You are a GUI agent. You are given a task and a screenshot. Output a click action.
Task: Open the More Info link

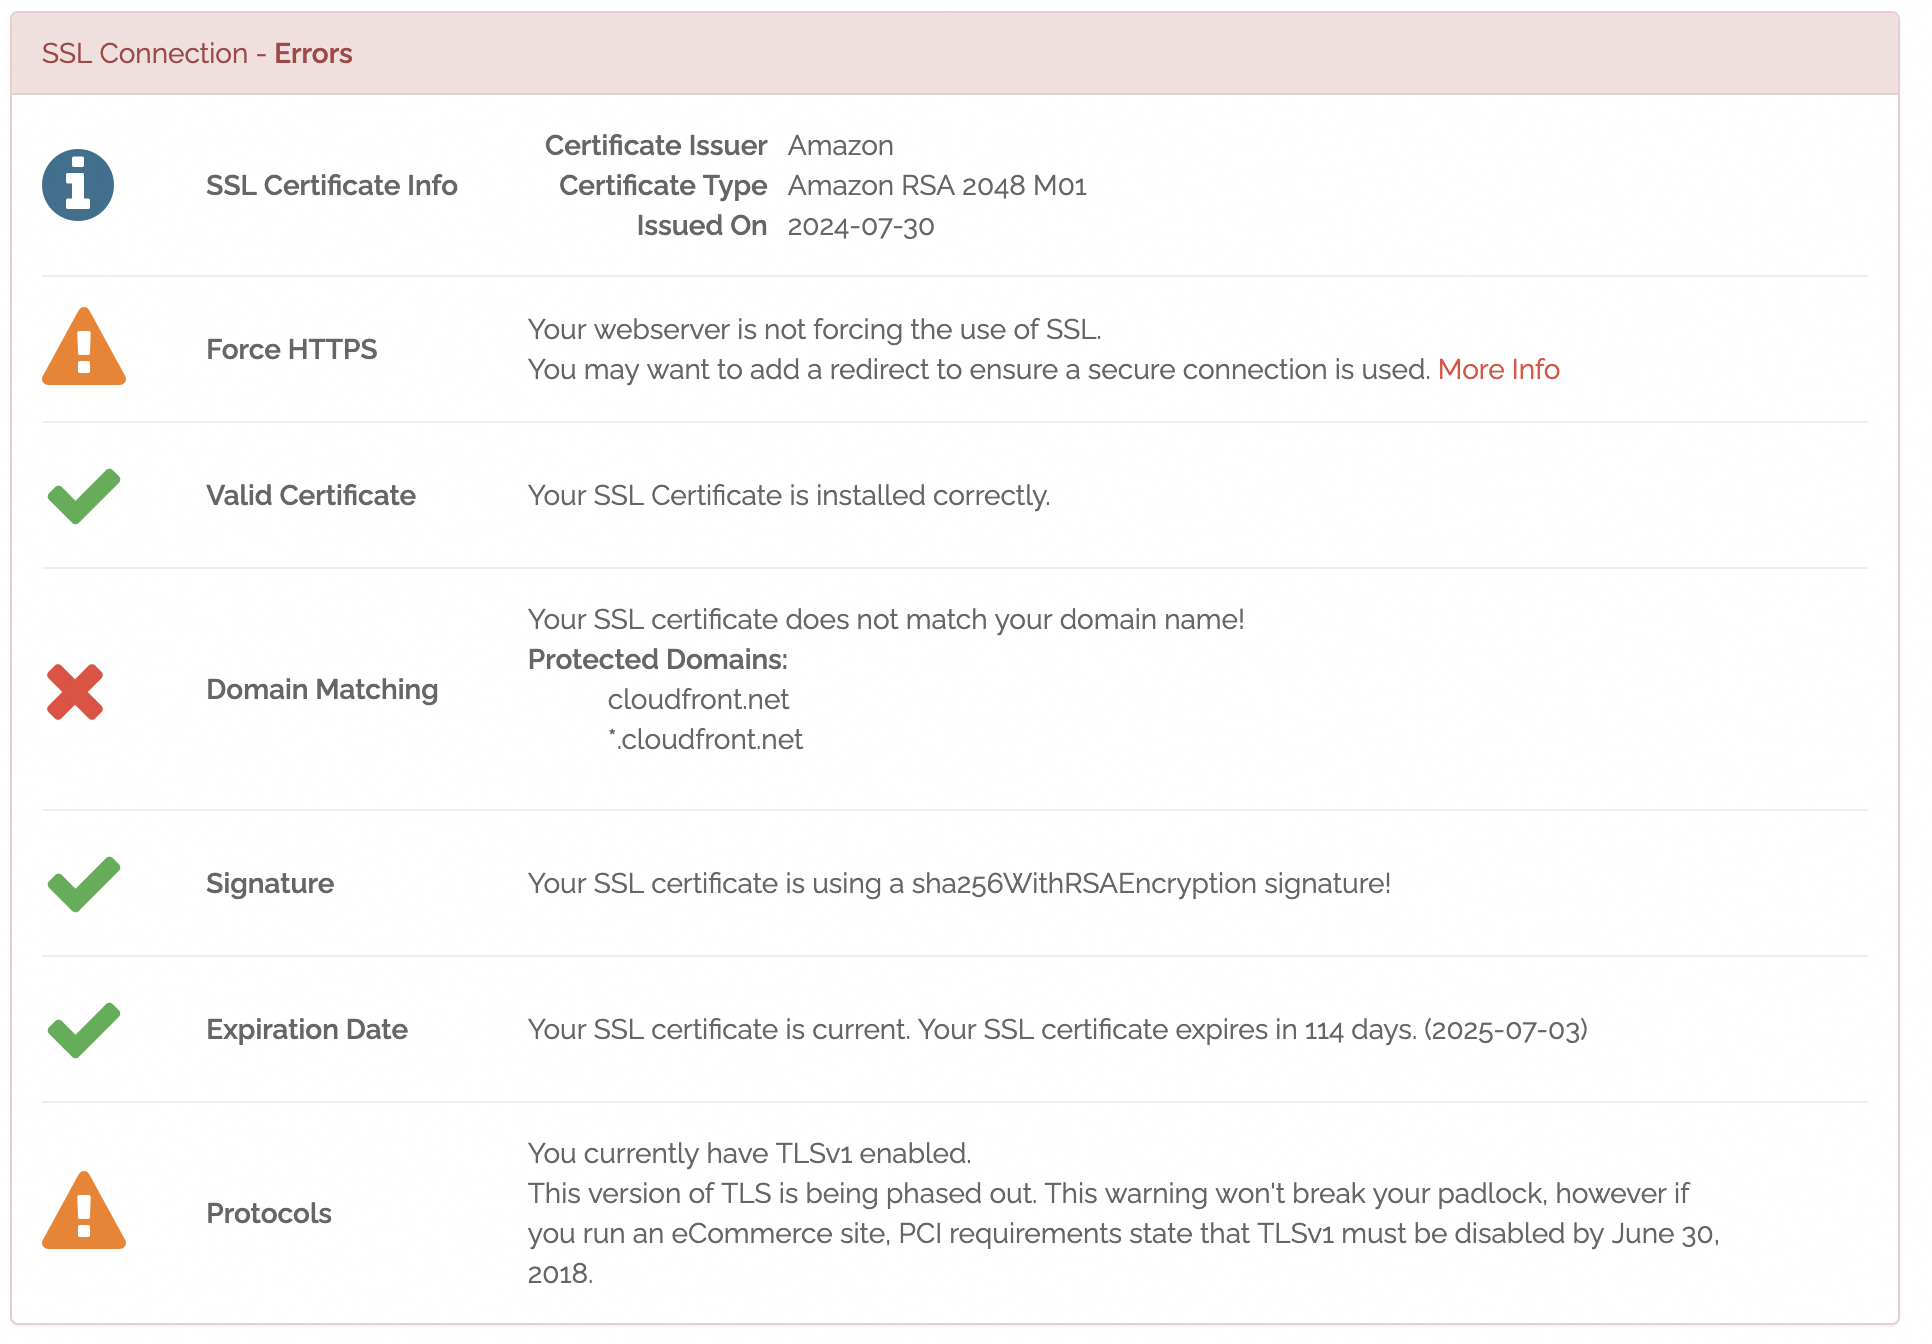tap(1498, 370)
